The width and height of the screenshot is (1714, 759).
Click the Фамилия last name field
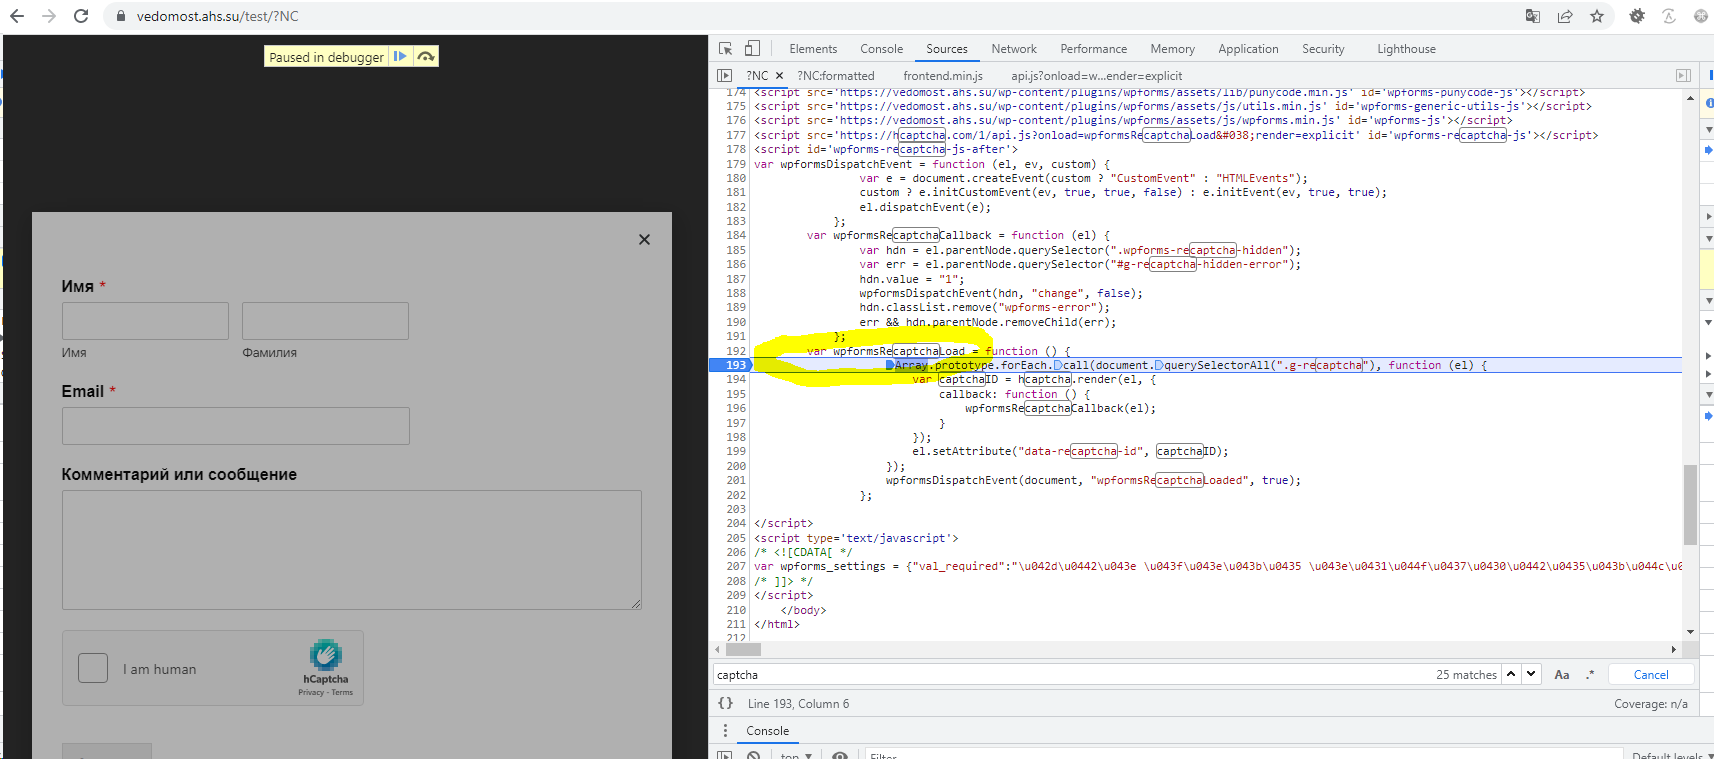325,321
